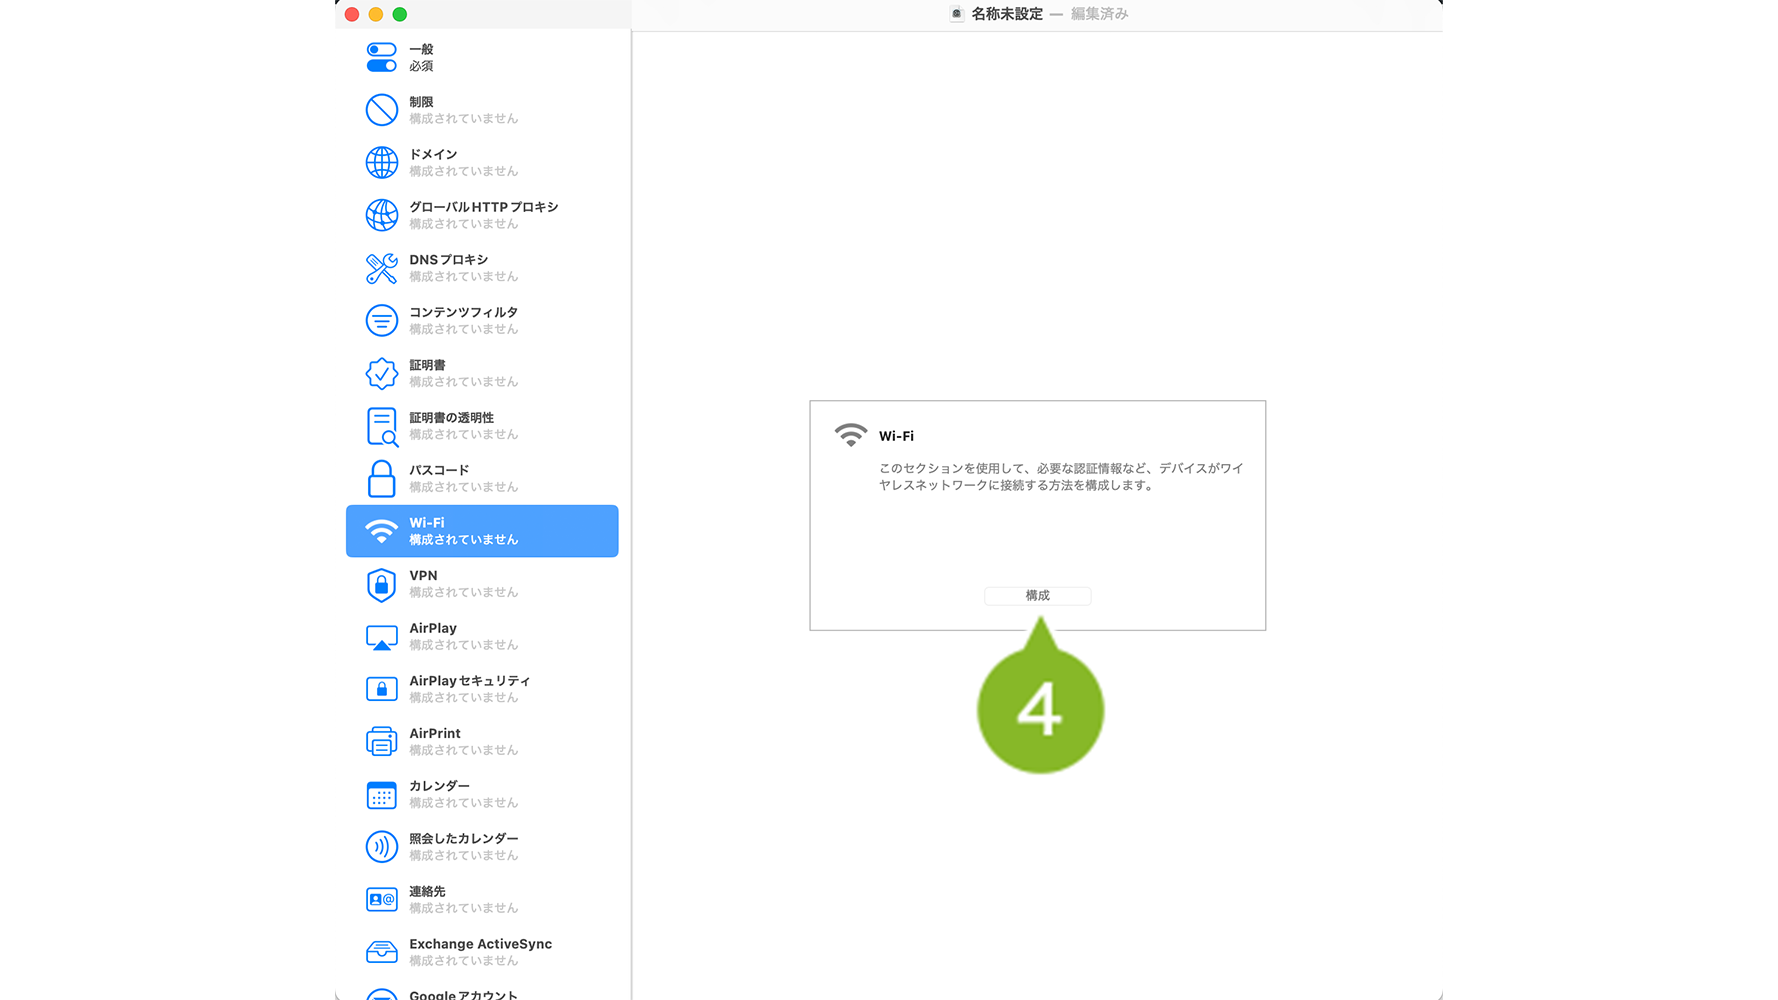Minimize the window with the yellow button

tap(376, 14)
